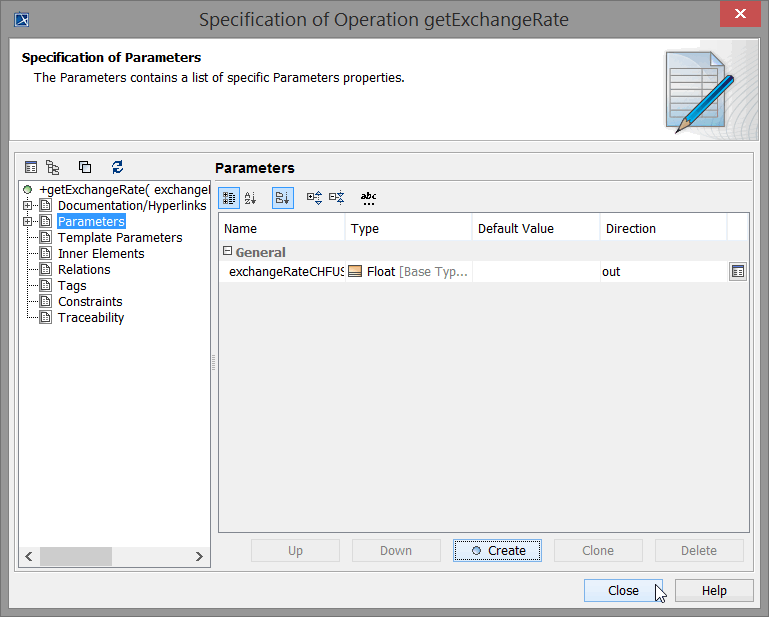This screenshot has width=769, height=617.
Task: Expand the Parameters tree node
Action: [27, 222]
